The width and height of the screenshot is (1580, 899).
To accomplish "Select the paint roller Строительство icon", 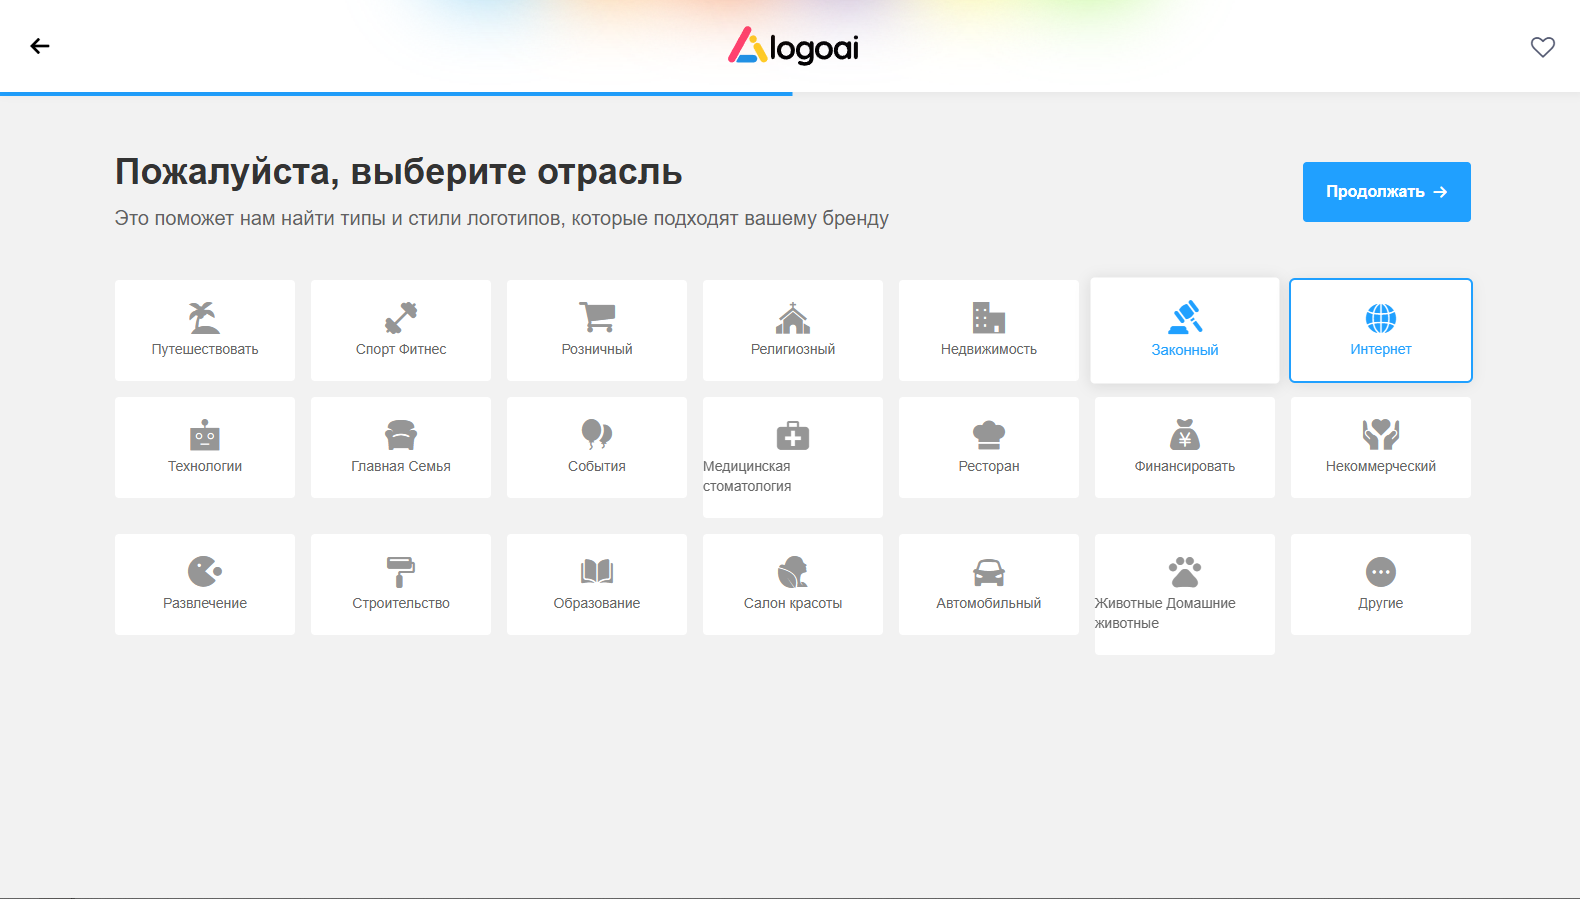I will (x=401, y=572).
